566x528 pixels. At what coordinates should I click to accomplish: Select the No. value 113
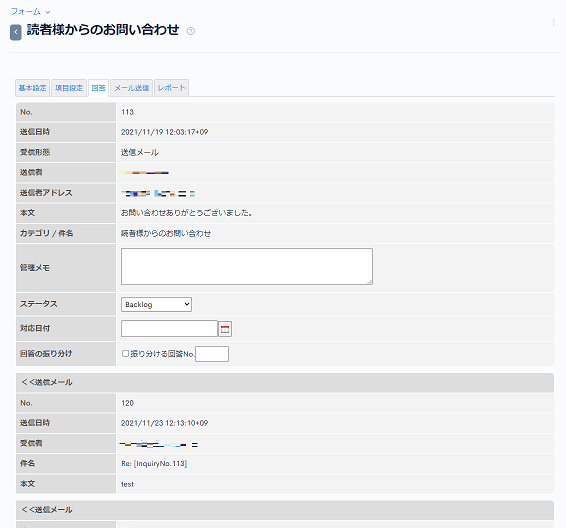(127, 112)
